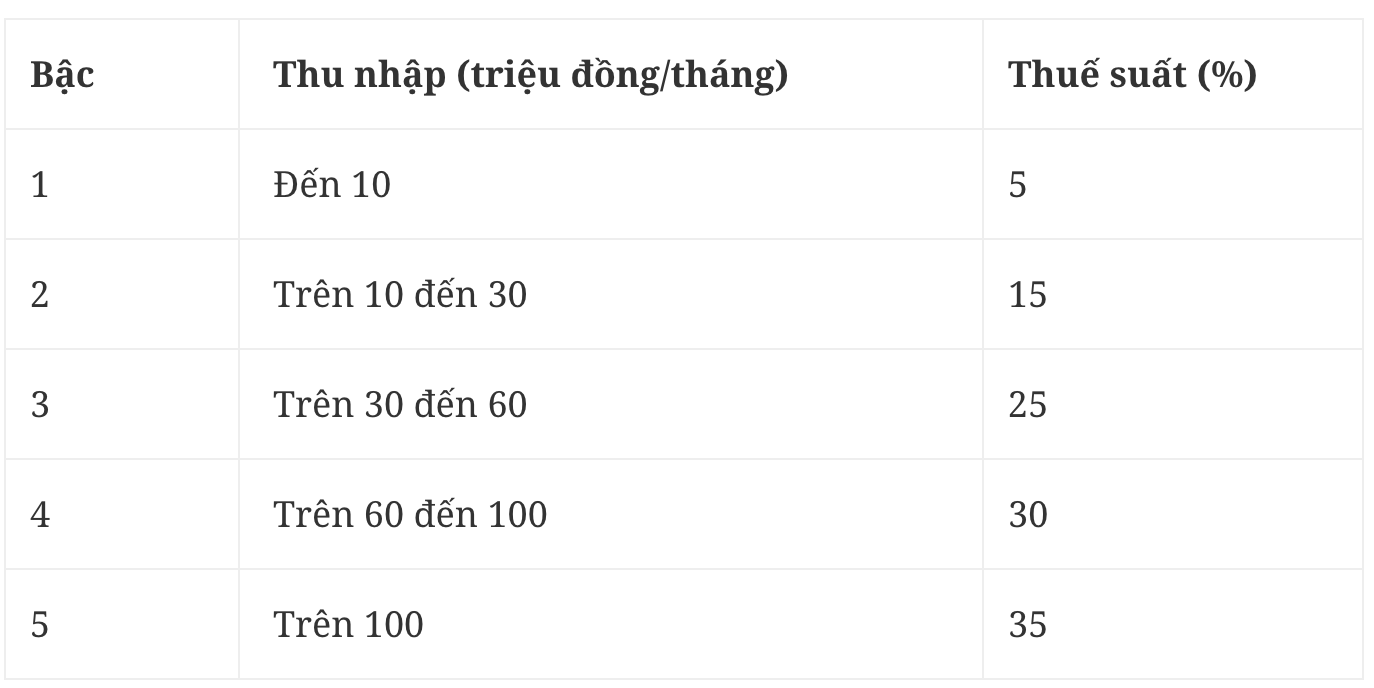Select bracket number 1 cell
1374x688 pixels.
40,185
